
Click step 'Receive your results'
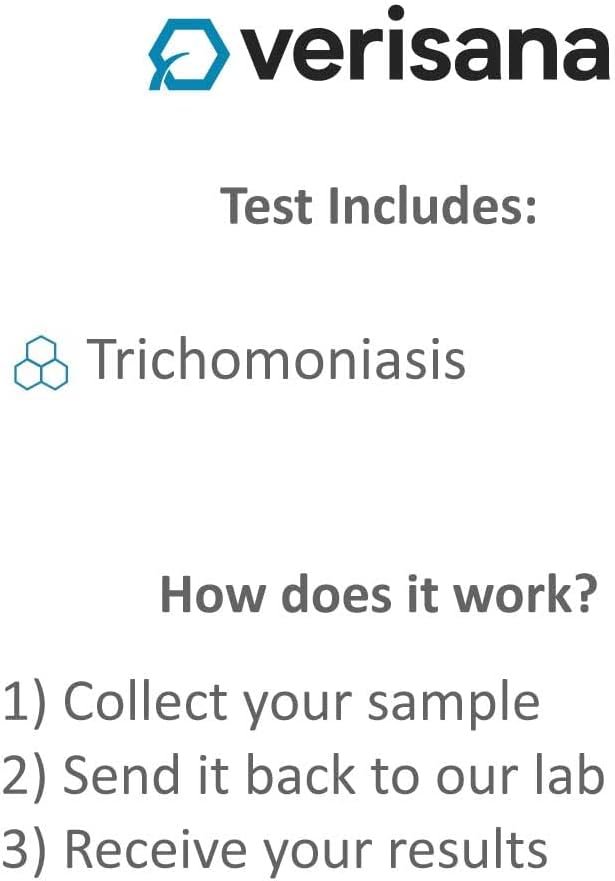(x=306, y=849)
